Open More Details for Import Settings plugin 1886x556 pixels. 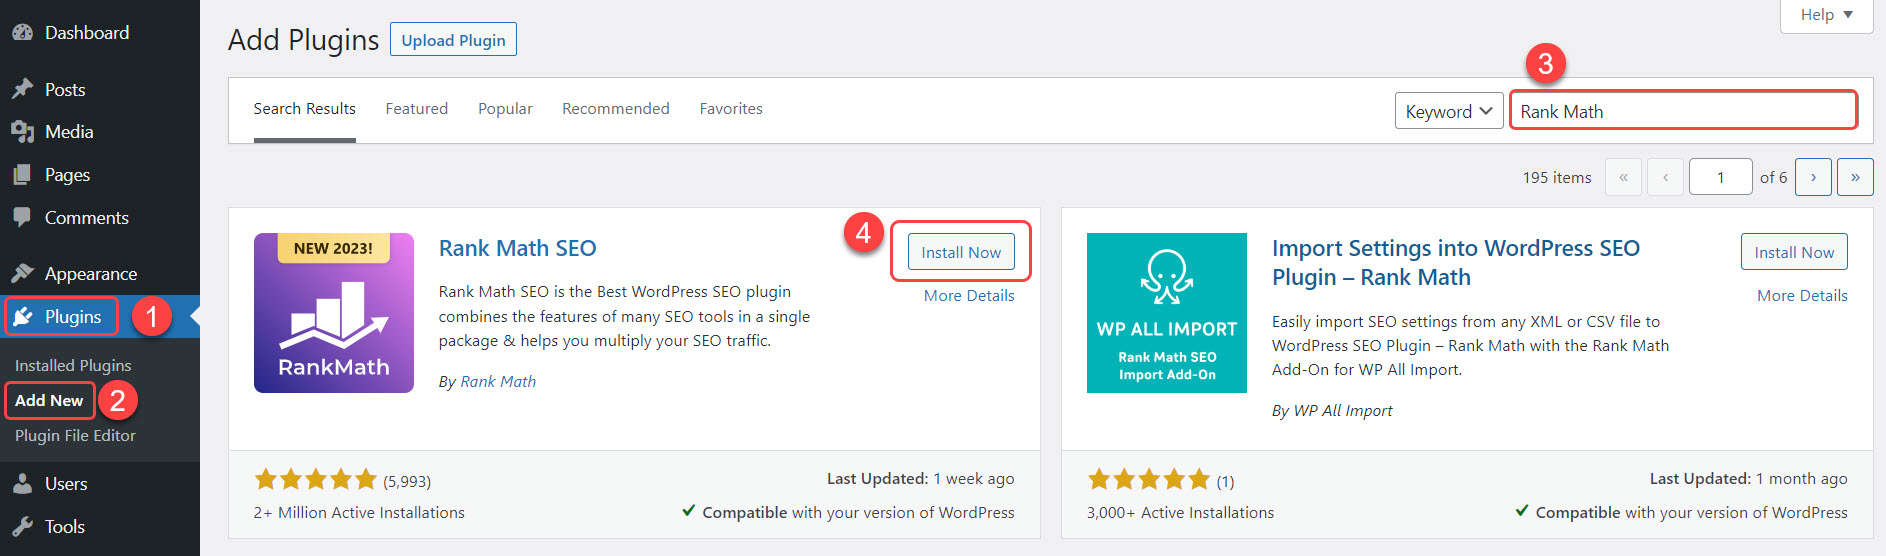pyautogui.click(x=1802, y=296)
